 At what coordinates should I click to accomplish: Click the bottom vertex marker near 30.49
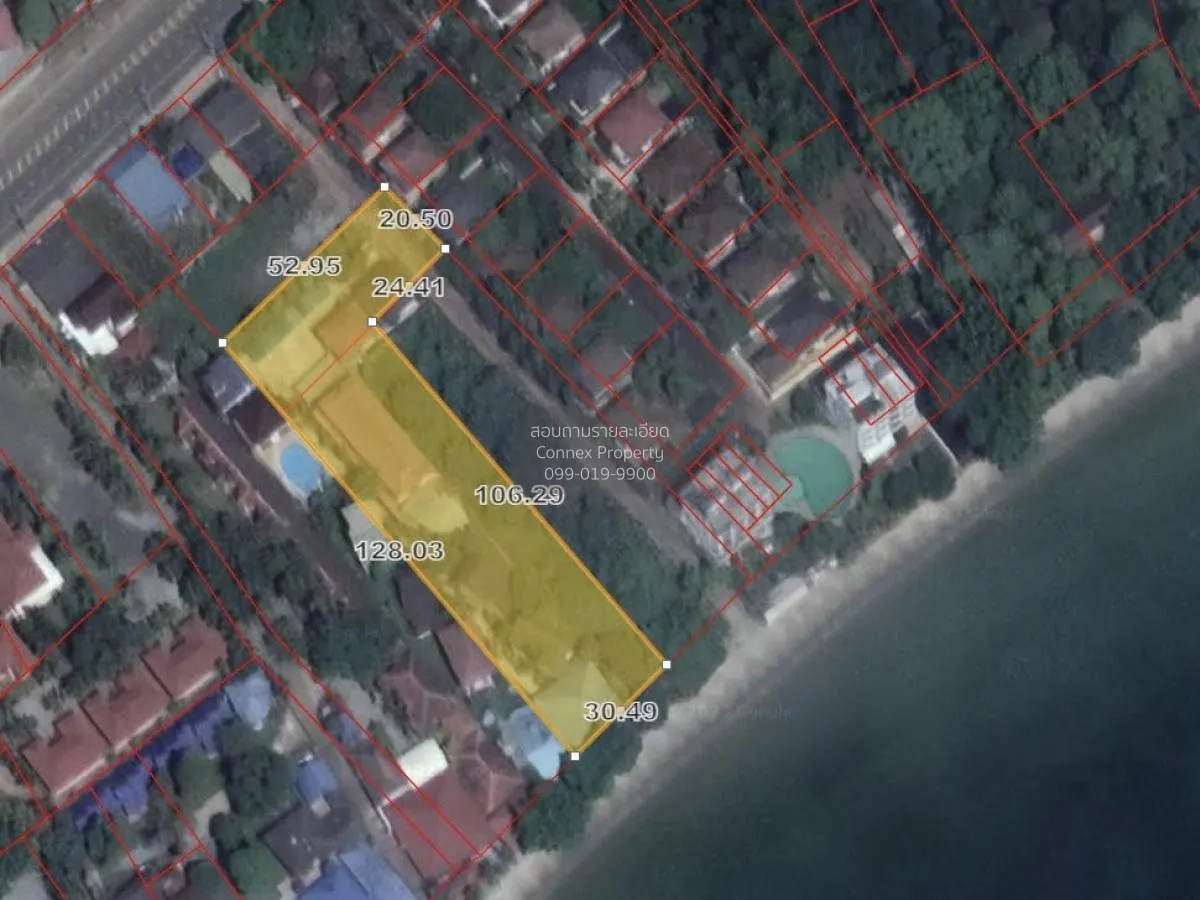tap(574, 755)
